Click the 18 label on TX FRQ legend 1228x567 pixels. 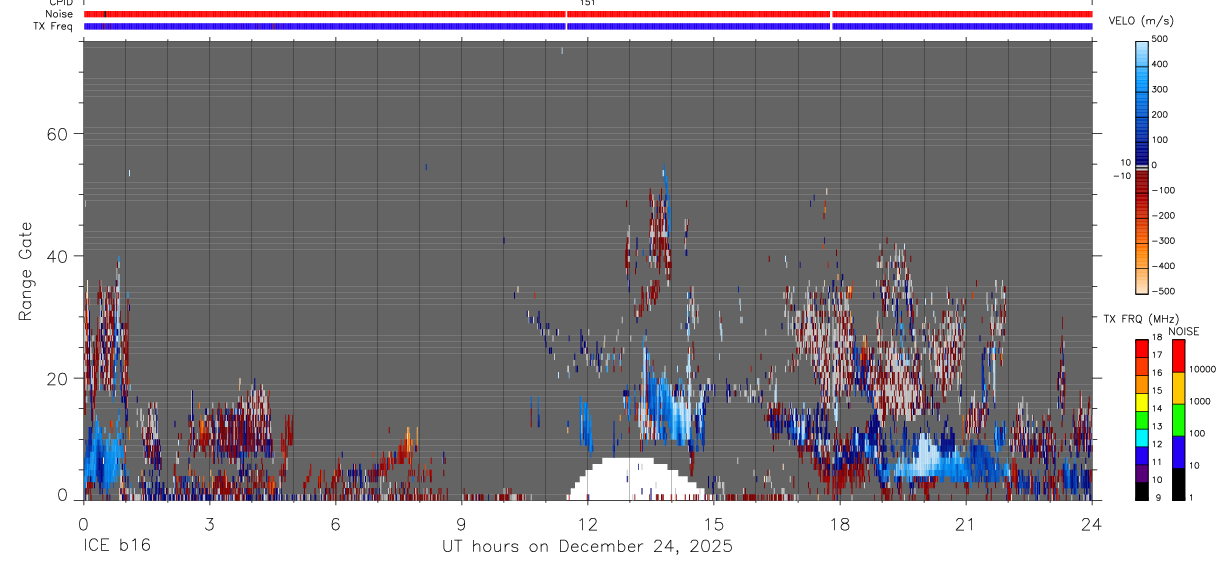point(1157,338)
